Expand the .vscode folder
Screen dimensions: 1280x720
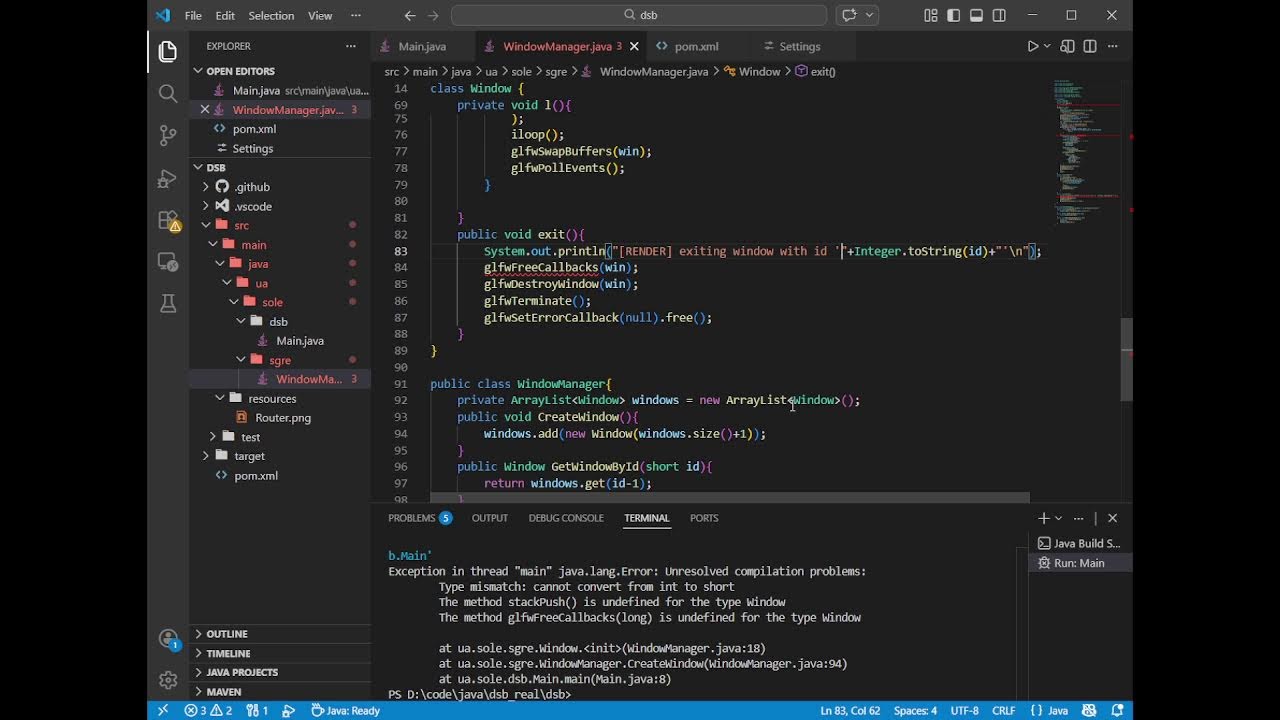pos(253,206)
